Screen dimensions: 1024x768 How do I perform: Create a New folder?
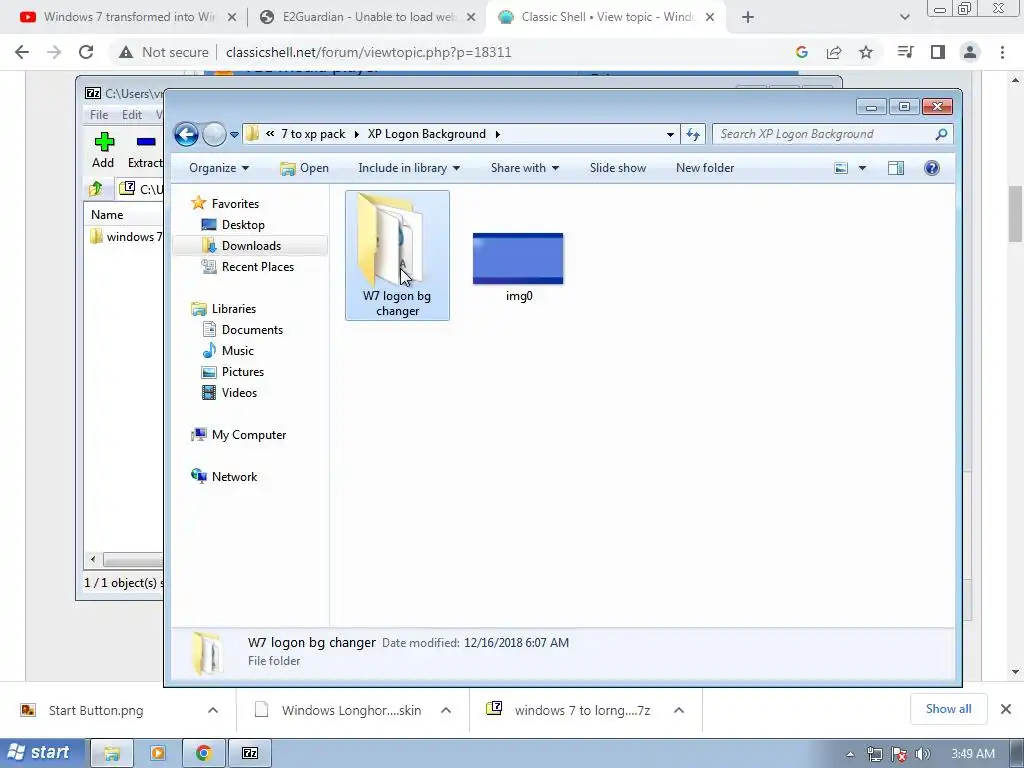point(705,168)
